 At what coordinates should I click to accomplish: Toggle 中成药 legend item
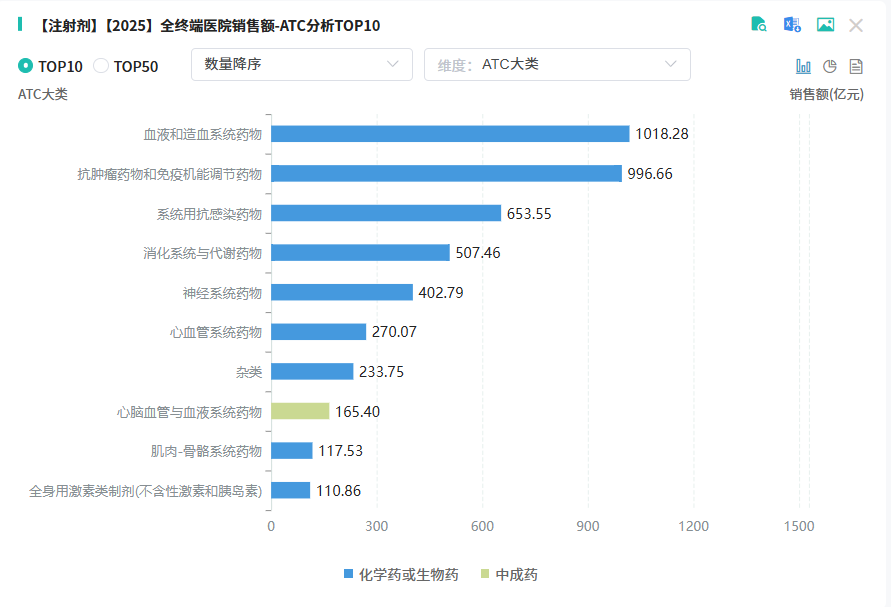pyautogui.click(x=509, y=575)
